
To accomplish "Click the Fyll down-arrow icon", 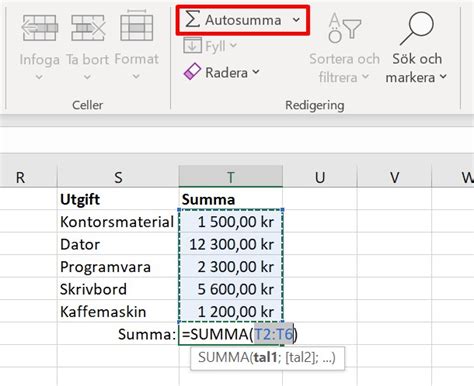I will pos(193,46).
